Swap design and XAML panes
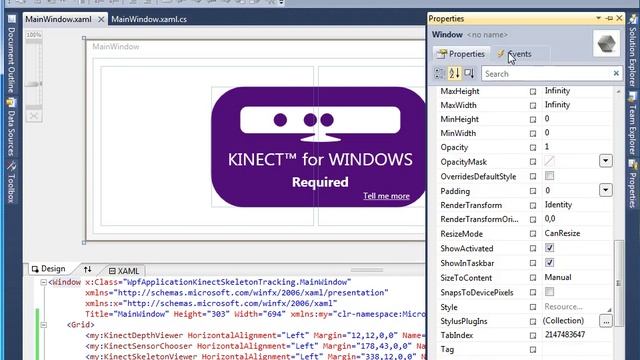The image size is (640, 360). tap(87, 269)
